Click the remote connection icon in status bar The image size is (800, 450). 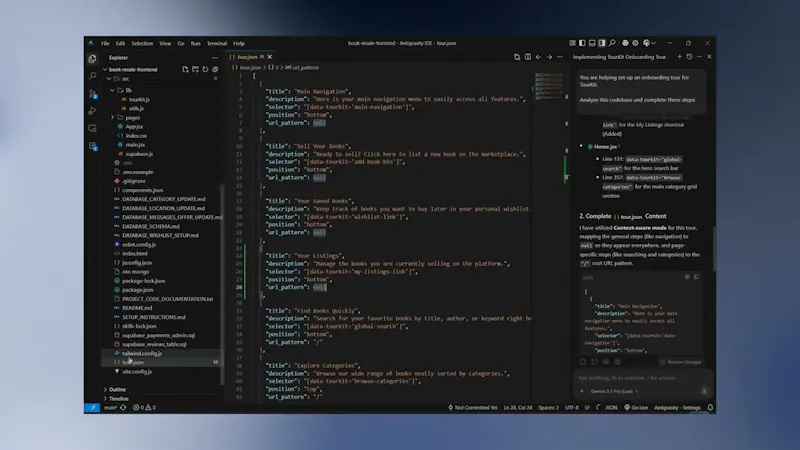92,408
